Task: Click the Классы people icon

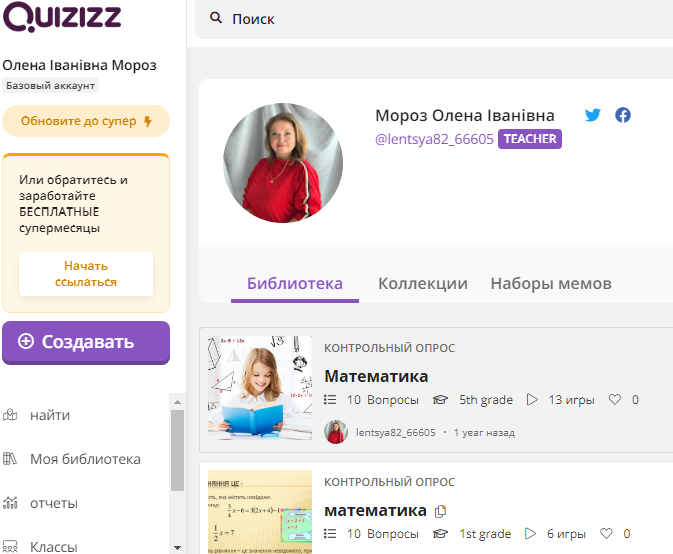Action: pyautogui.click(x=10, y=546)
